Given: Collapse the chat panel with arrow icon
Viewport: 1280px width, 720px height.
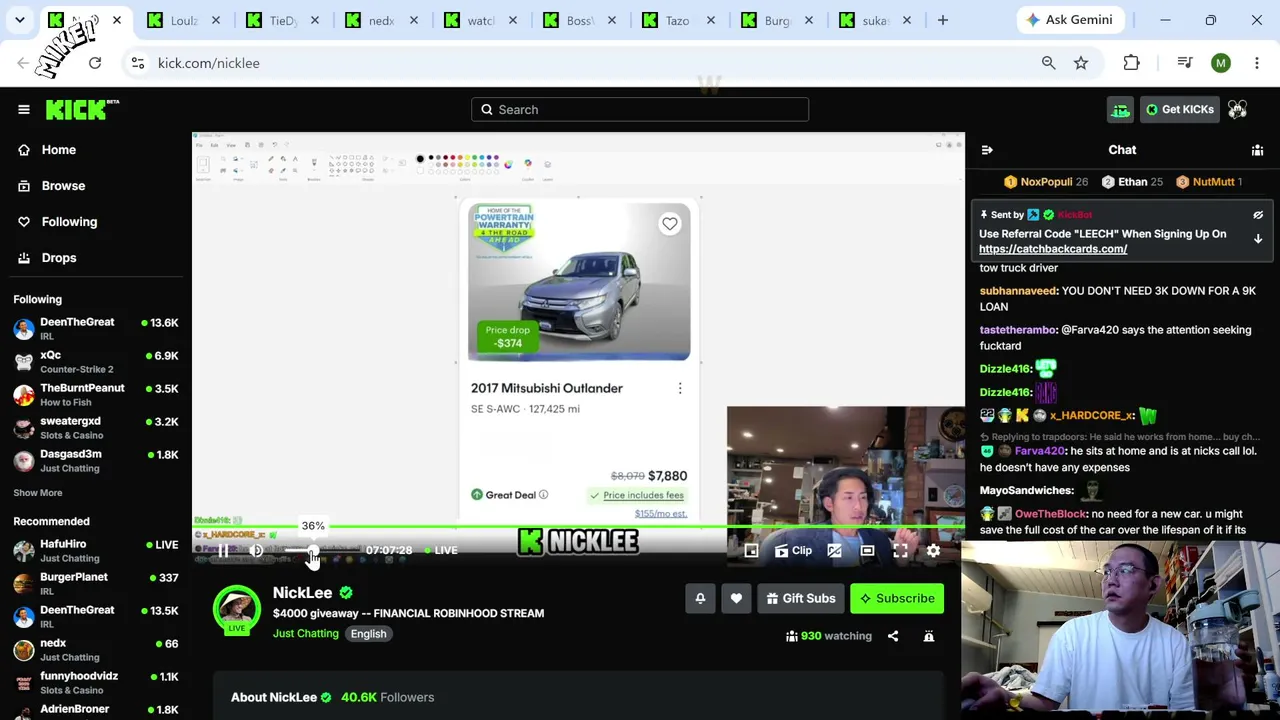Looking at the screenshot, I should (x=987, y=150).
